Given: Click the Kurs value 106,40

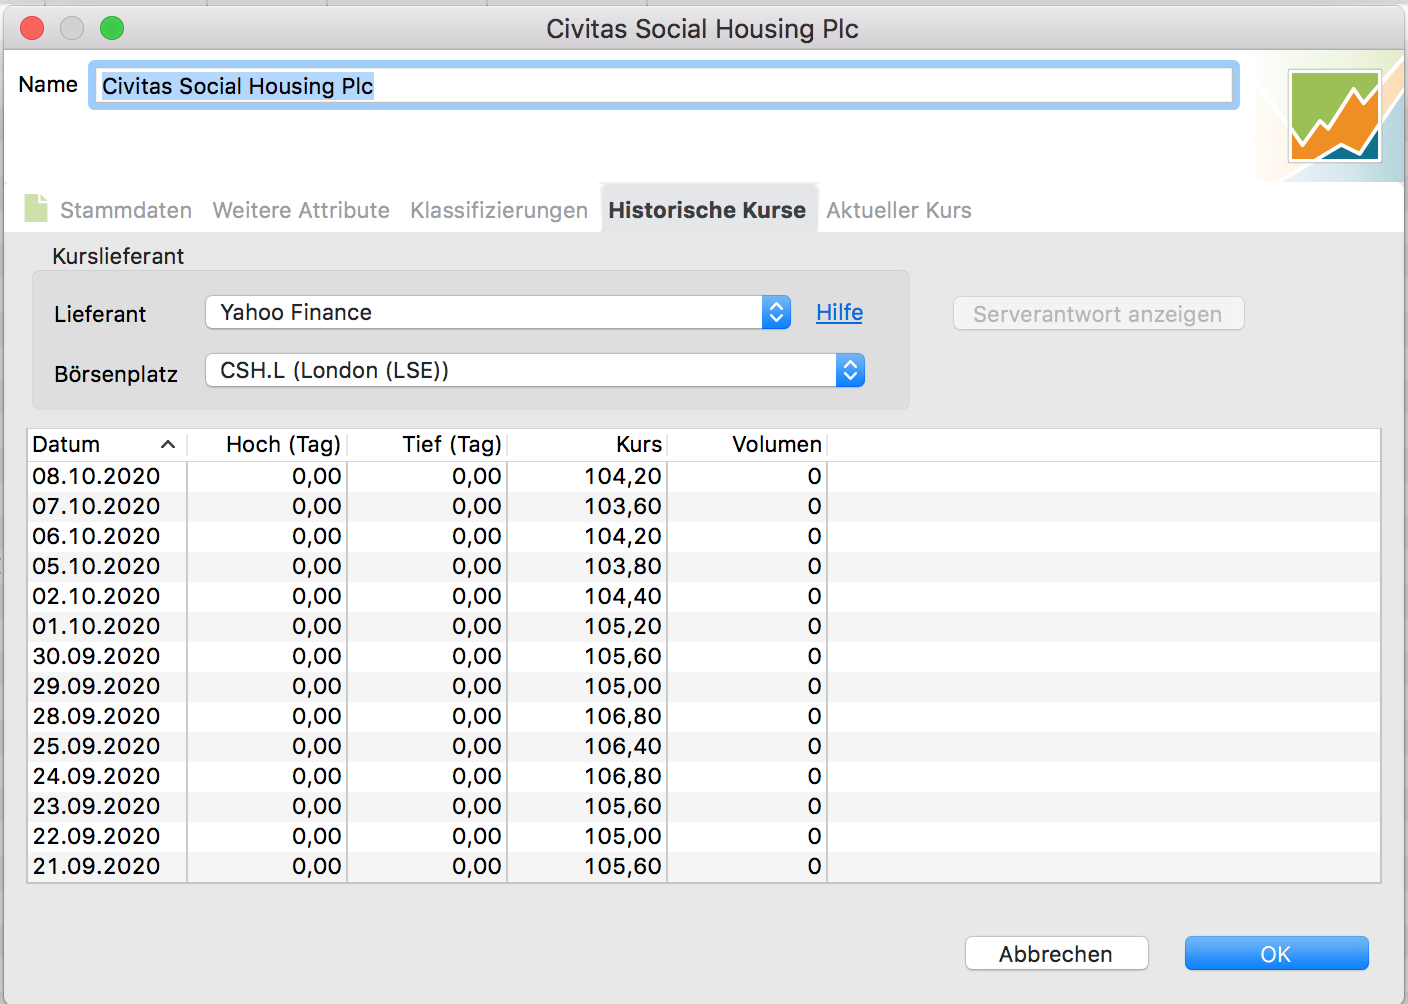Looking at the screenshot, I should (623, 746).
